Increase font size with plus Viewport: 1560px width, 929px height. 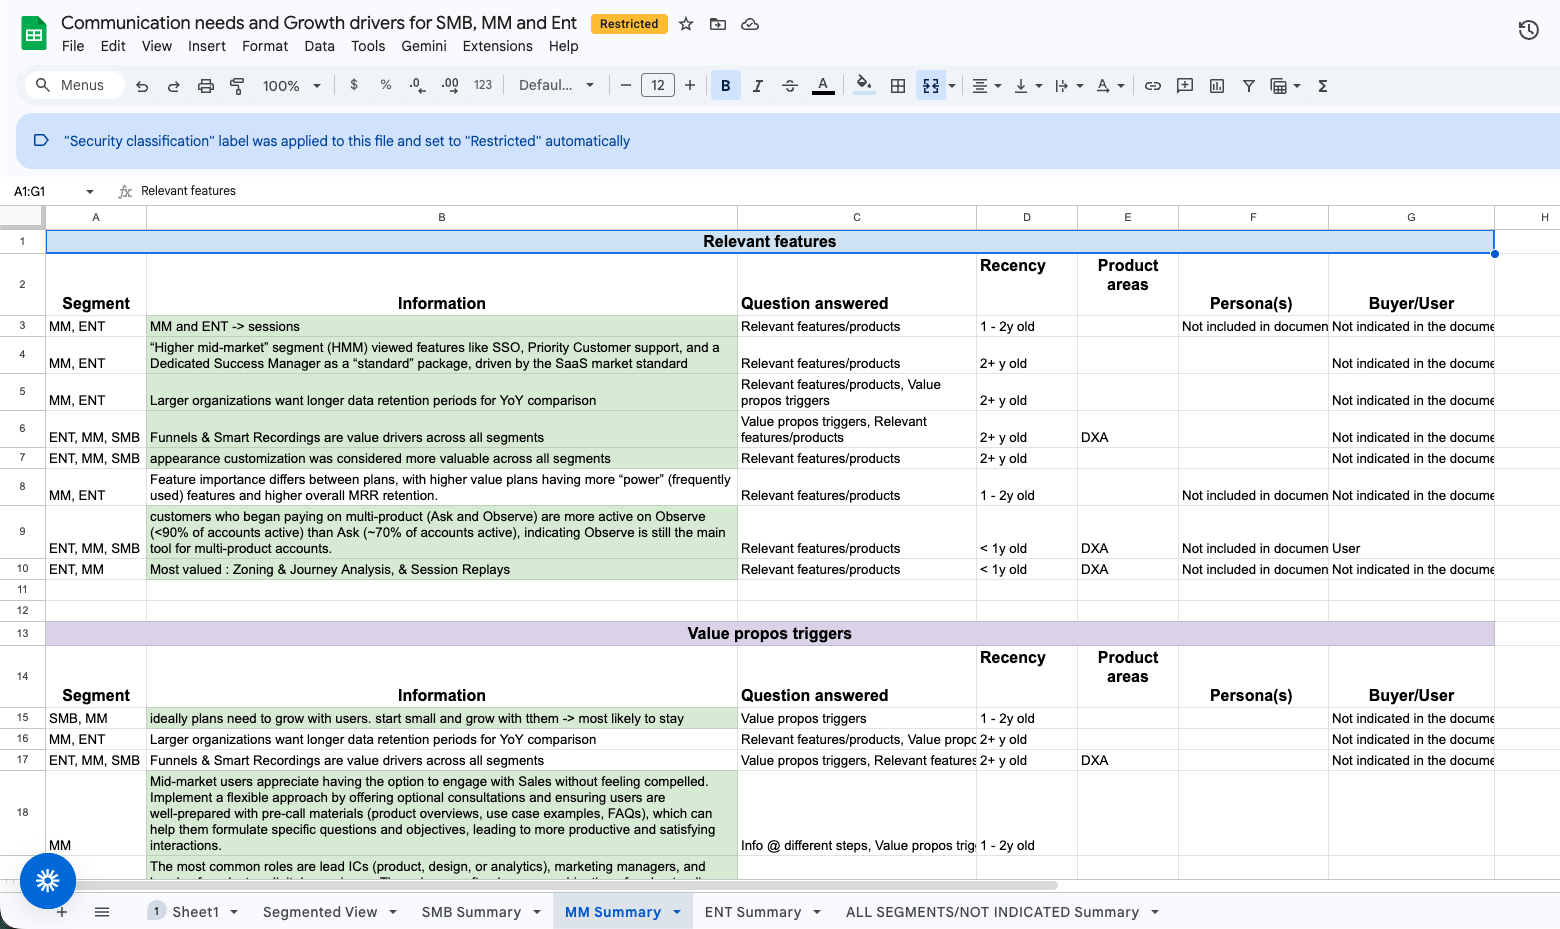point(690,86)
